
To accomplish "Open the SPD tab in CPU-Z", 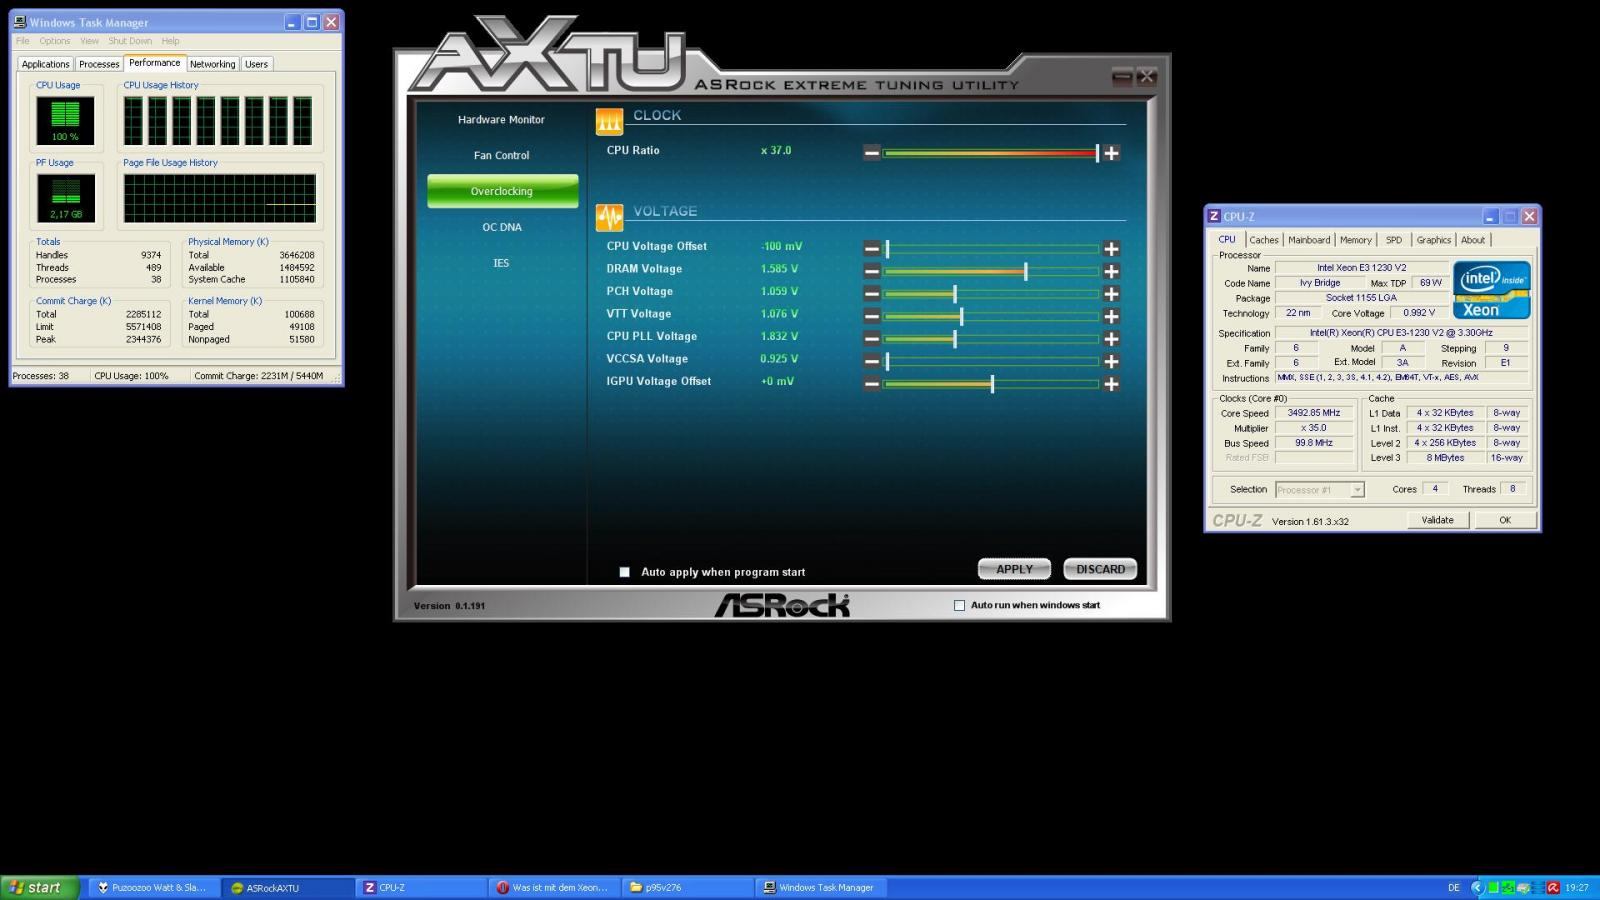I will [x=1394, y=240].
